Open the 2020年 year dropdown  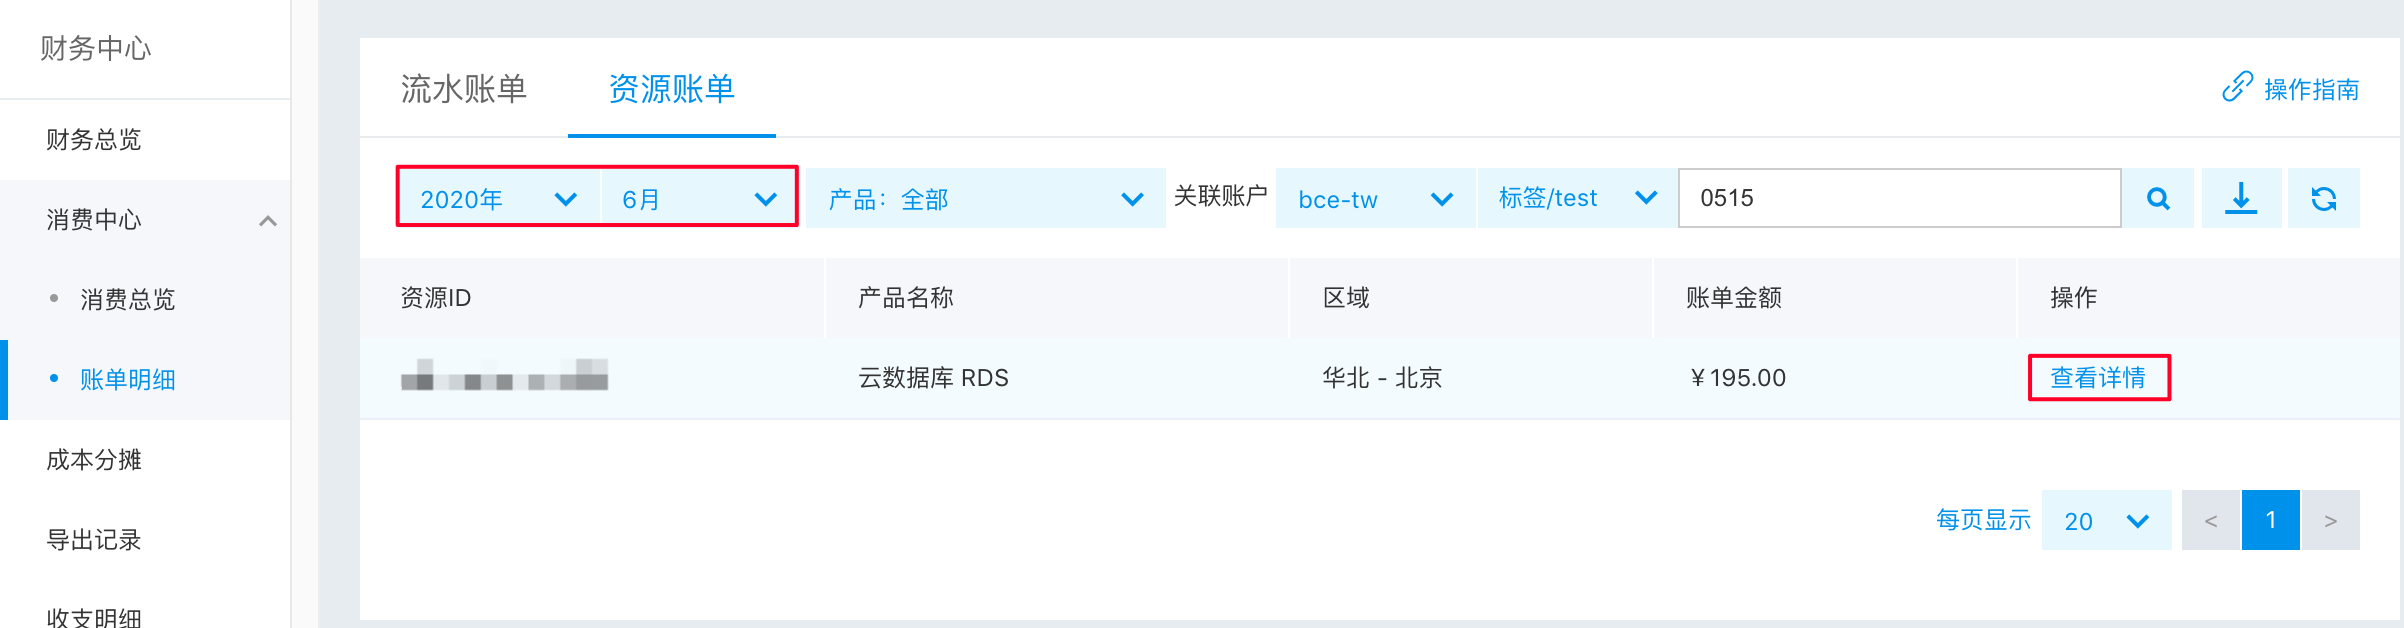tap(499, 198)
